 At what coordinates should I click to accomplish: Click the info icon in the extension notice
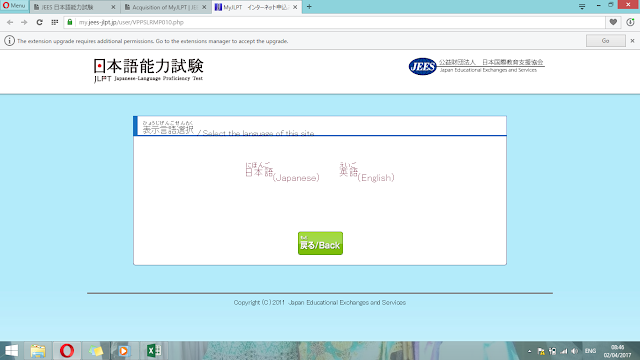coord(9,41)
